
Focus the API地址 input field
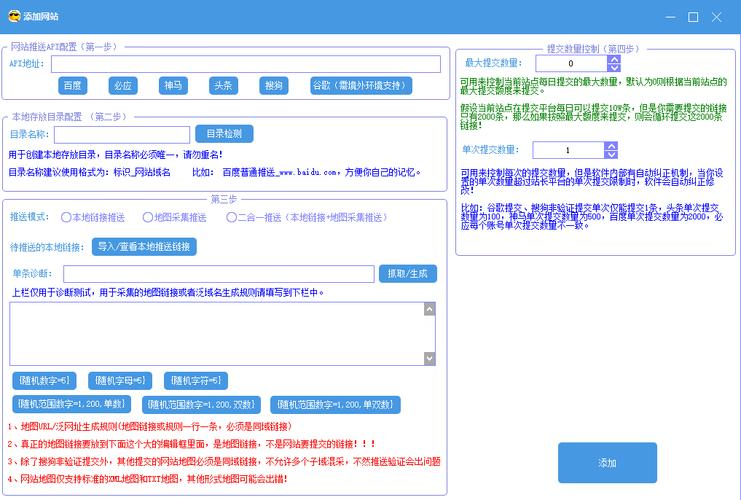(246, 64)
